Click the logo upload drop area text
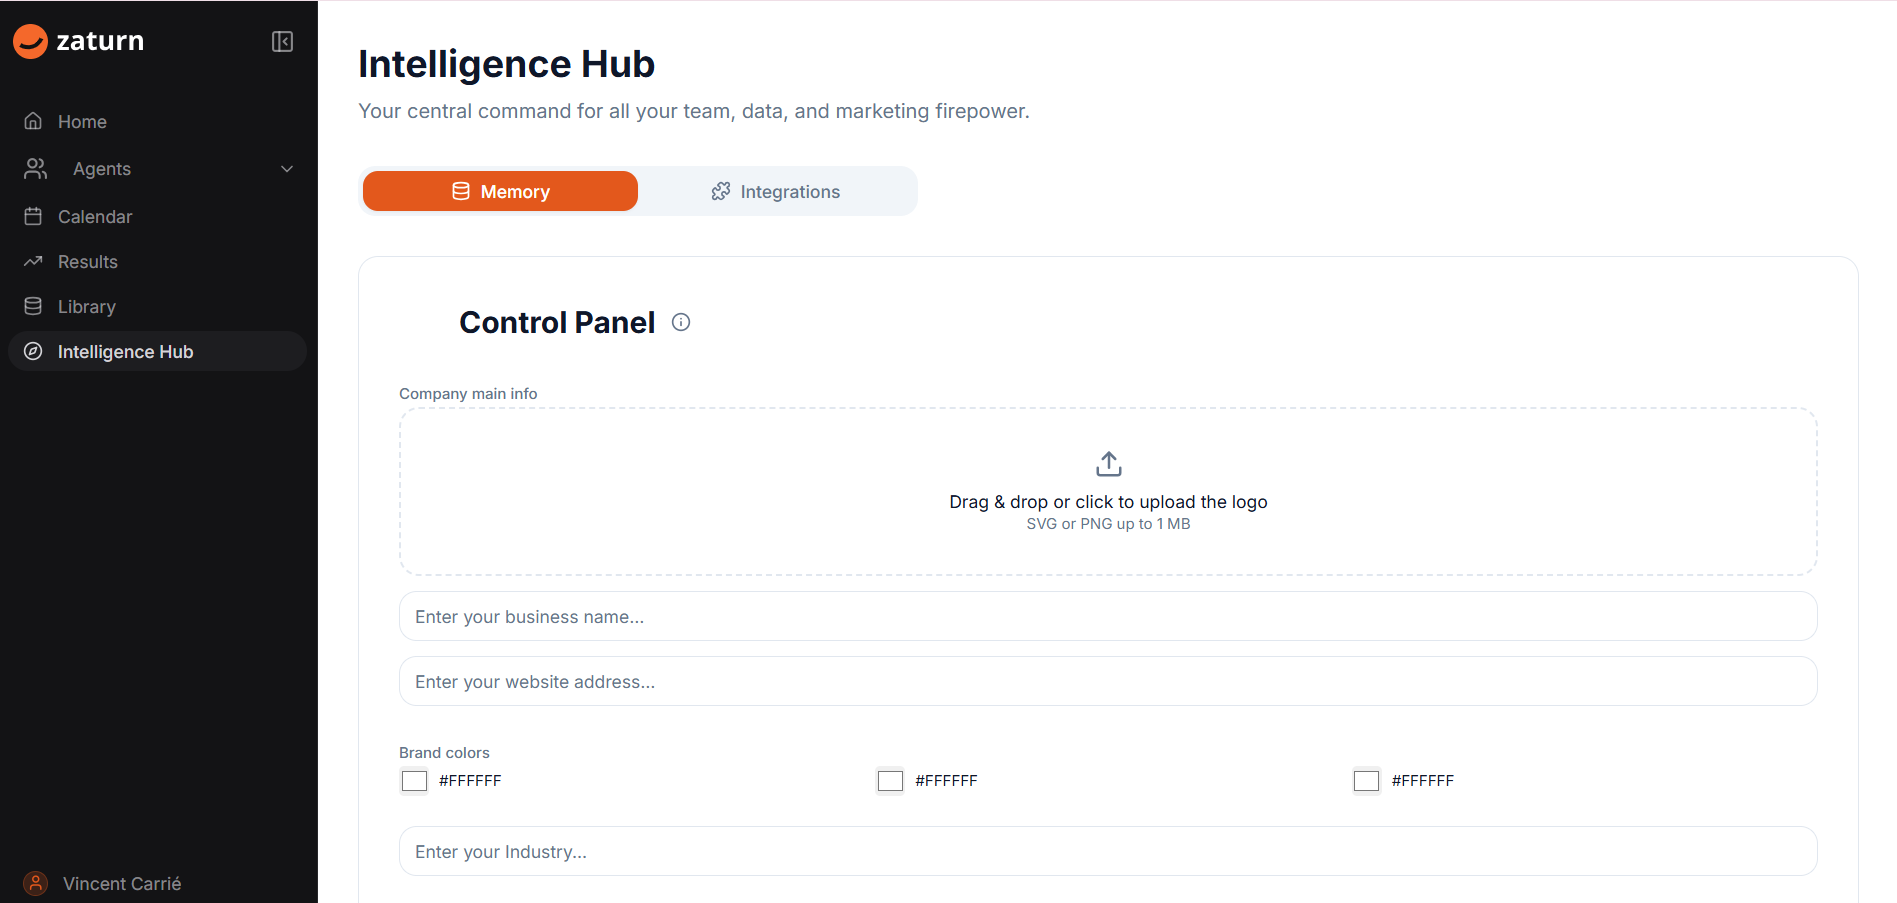This screenshot has width=1897, height=903. click(1108, 502)
